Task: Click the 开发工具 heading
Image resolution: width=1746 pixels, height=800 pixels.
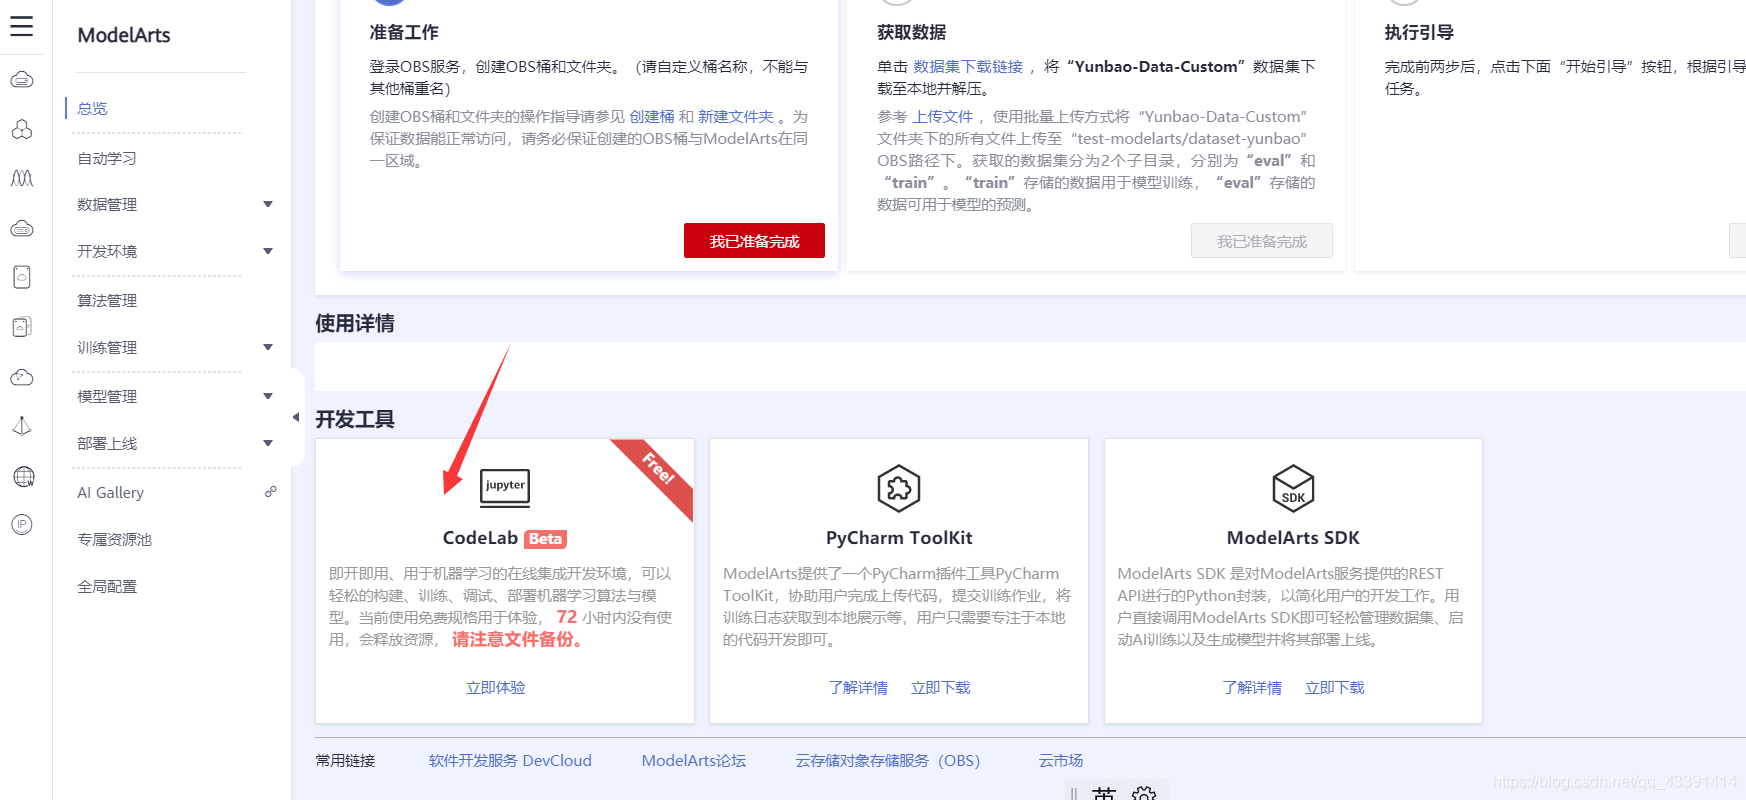Action: point(355,419)
